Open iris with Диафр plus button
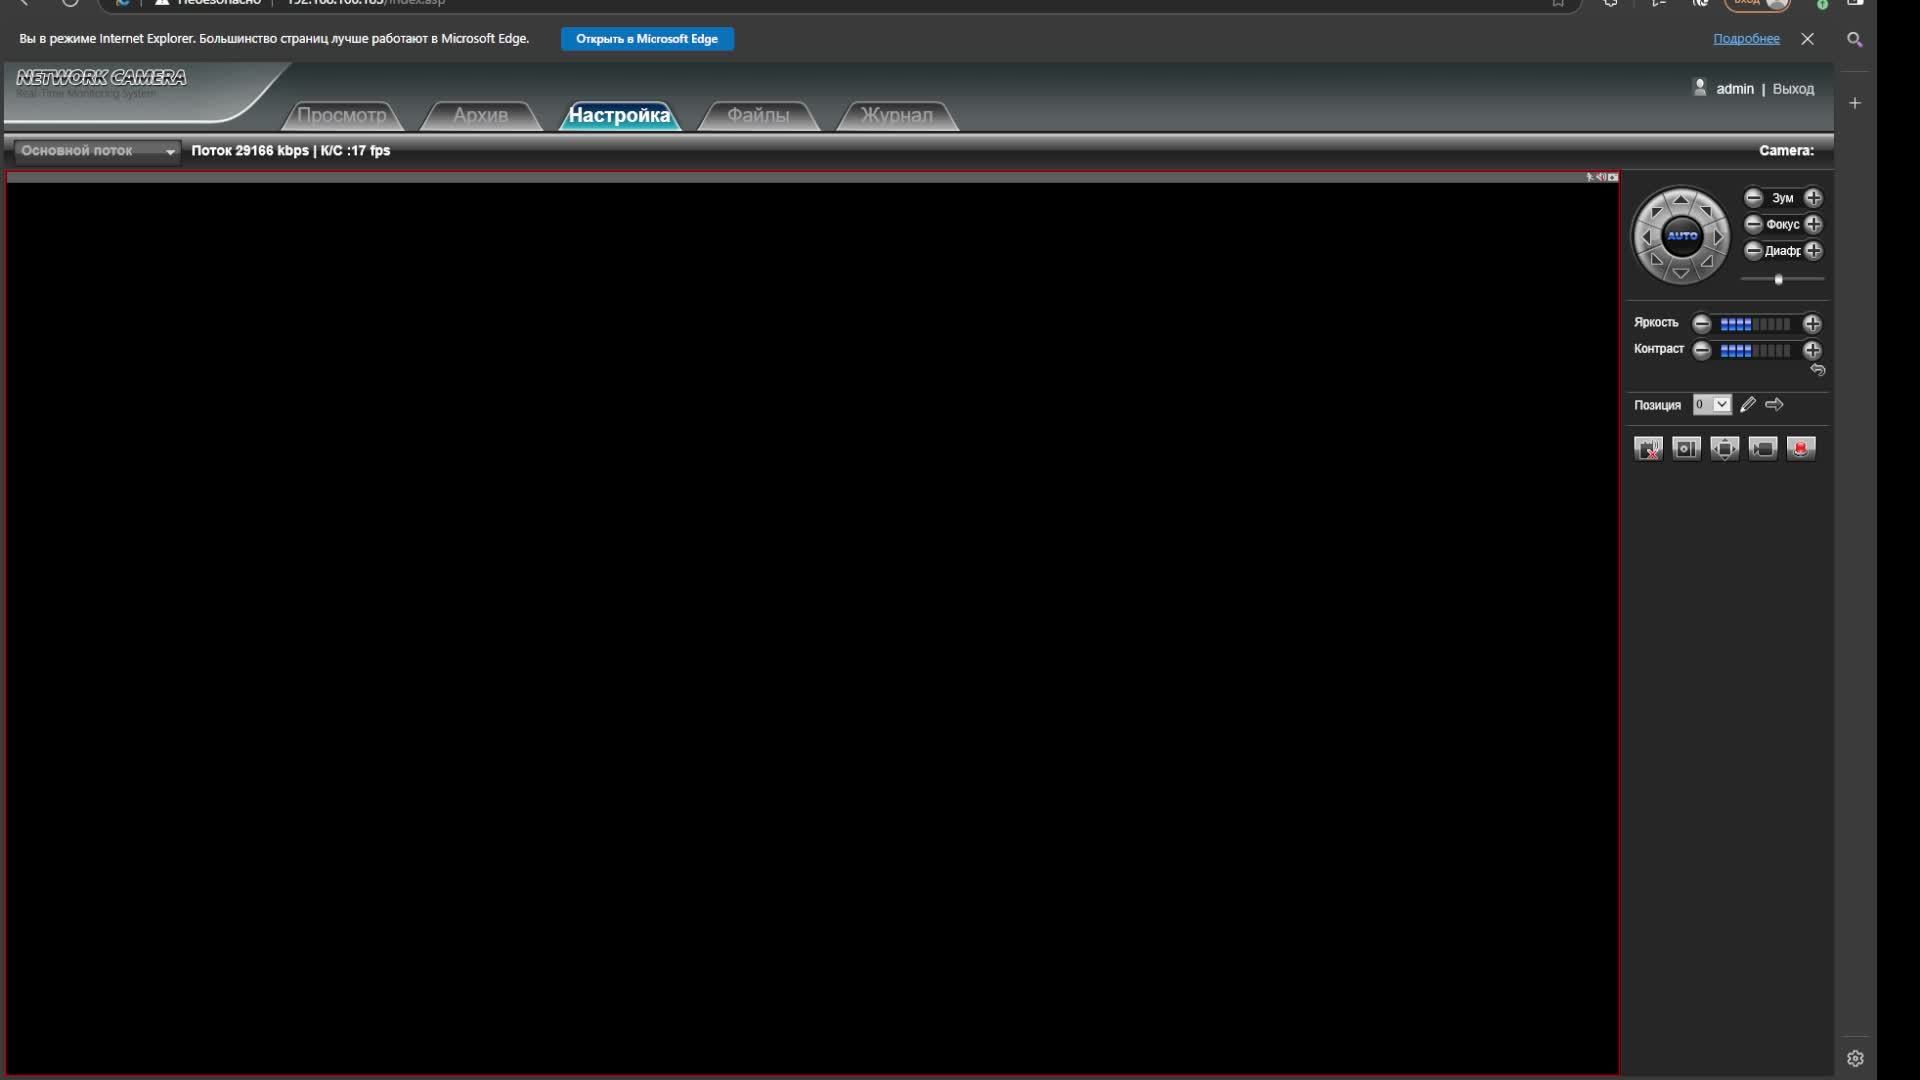Screen dimensions: 1920x1080 tap(1813, 250)
